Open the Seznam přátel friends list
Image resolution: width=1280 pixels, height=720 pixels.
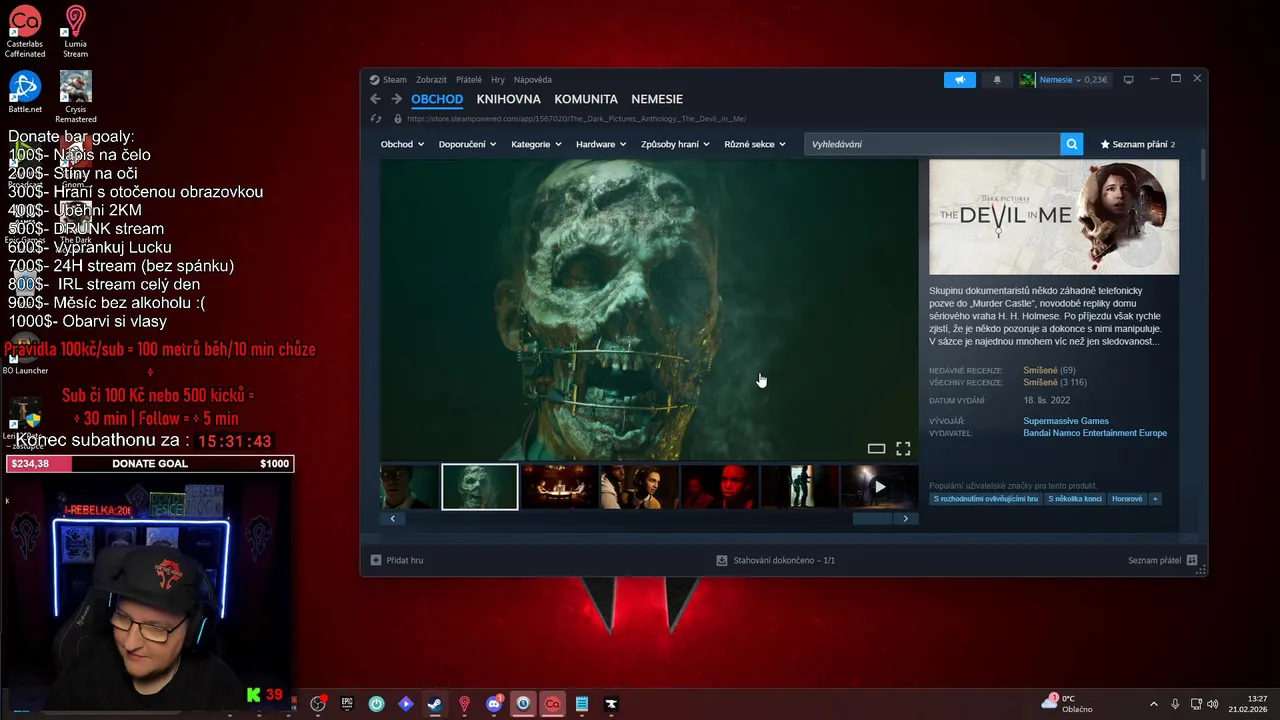[x=1163, y=560]
